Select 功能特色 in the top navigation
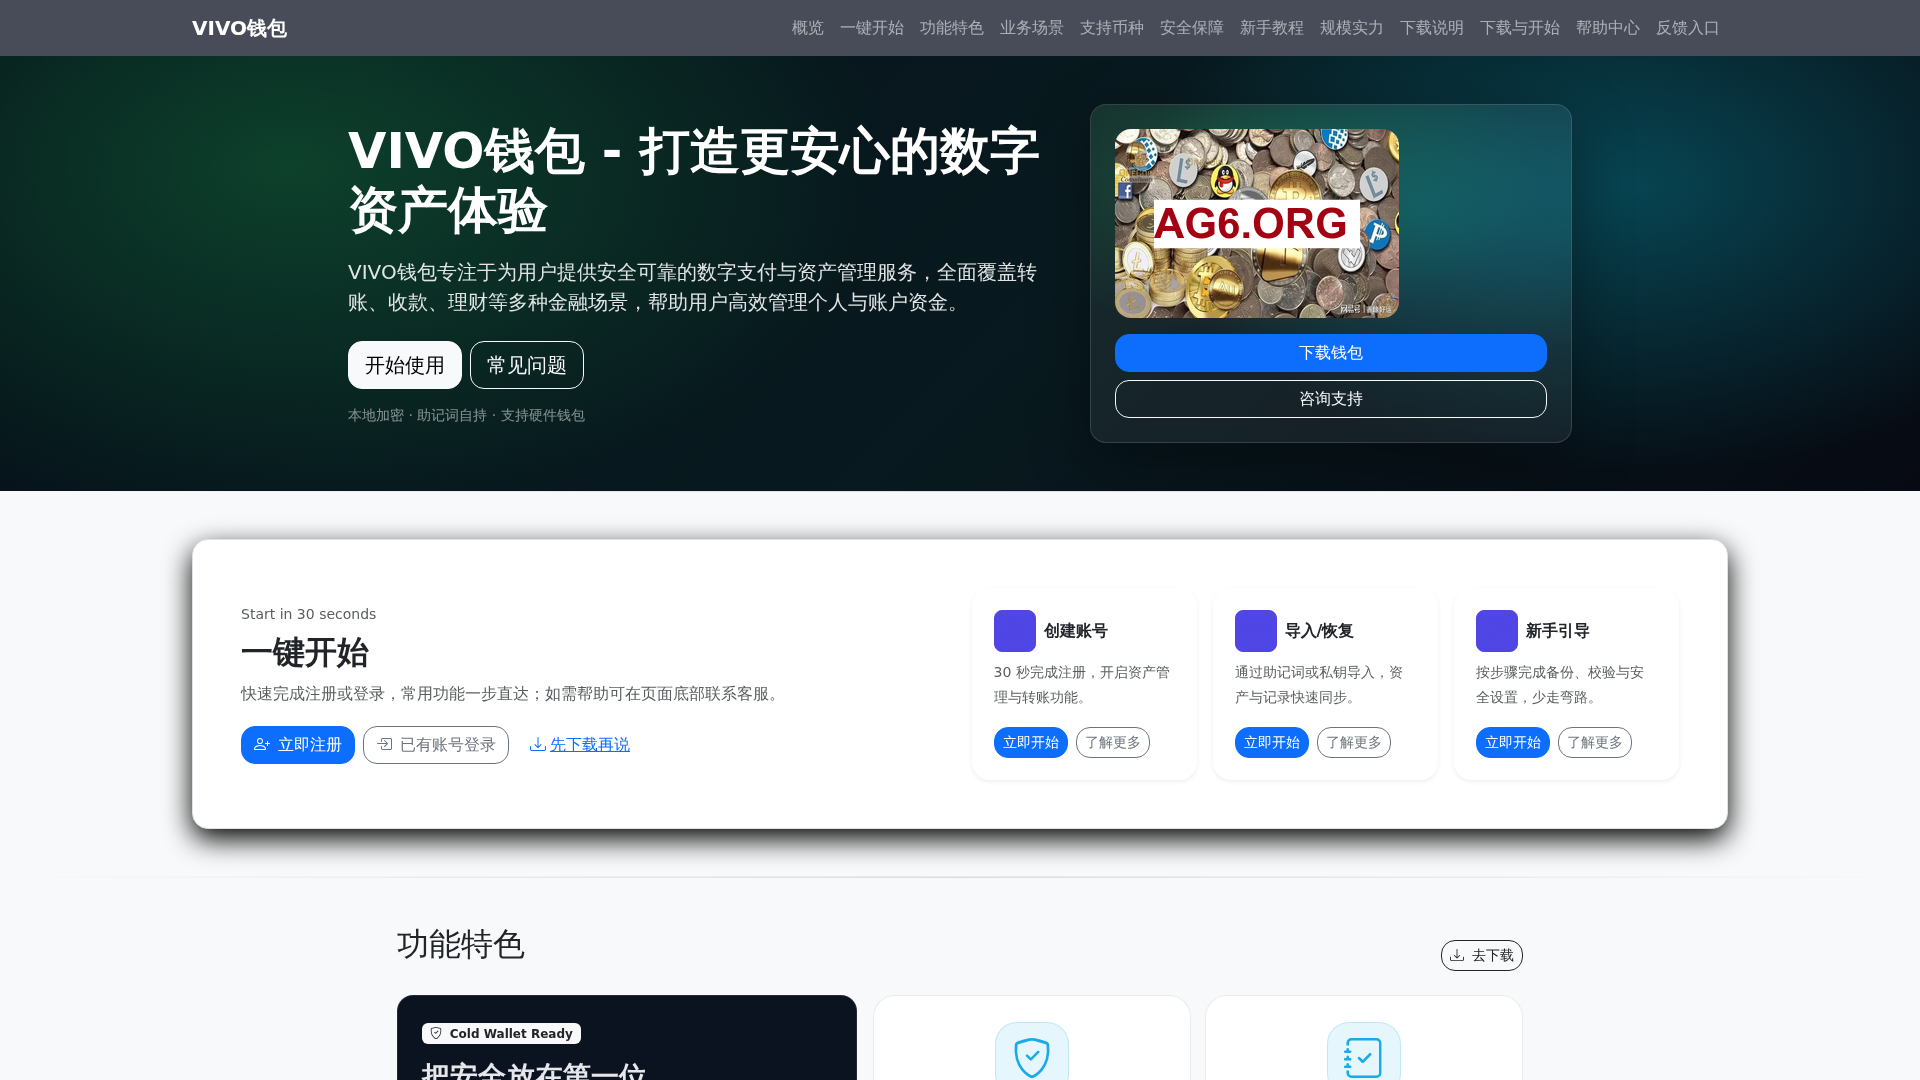This screenshot has width=1920, height=1080. 951,28
